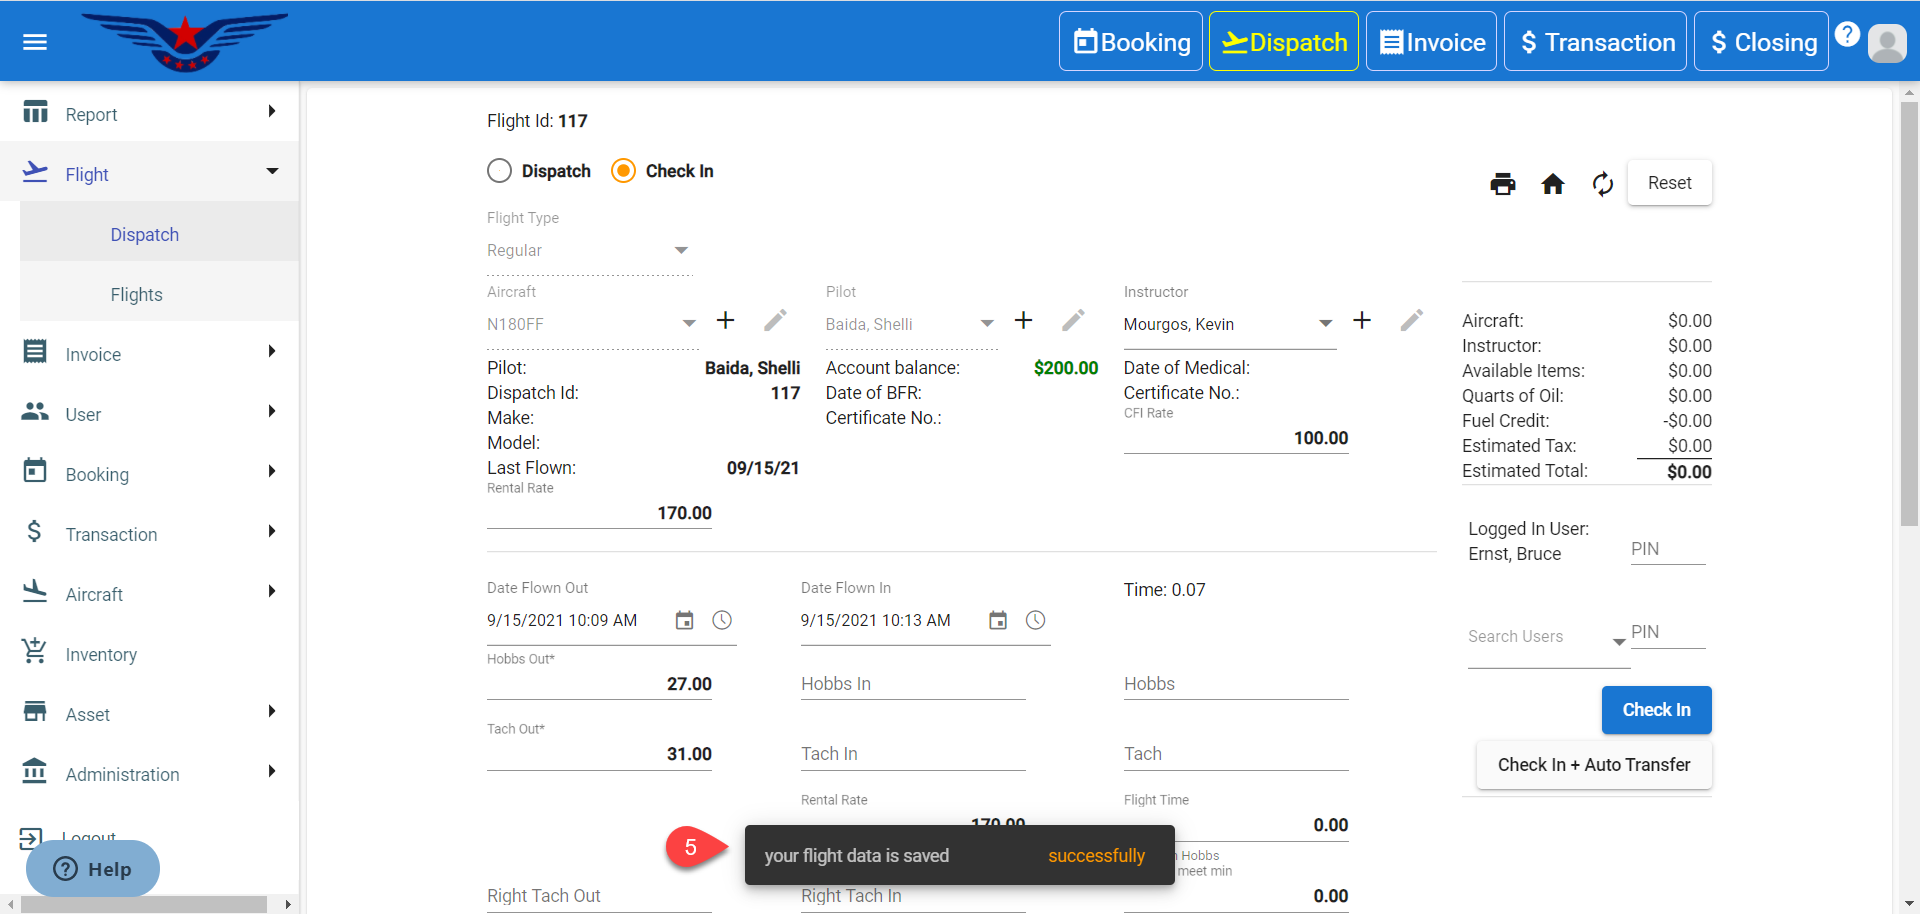The width and height of the screenshot is (1920, 914).
Task: Click the help question mark icon in header
Action: [x=1847, y=35]
